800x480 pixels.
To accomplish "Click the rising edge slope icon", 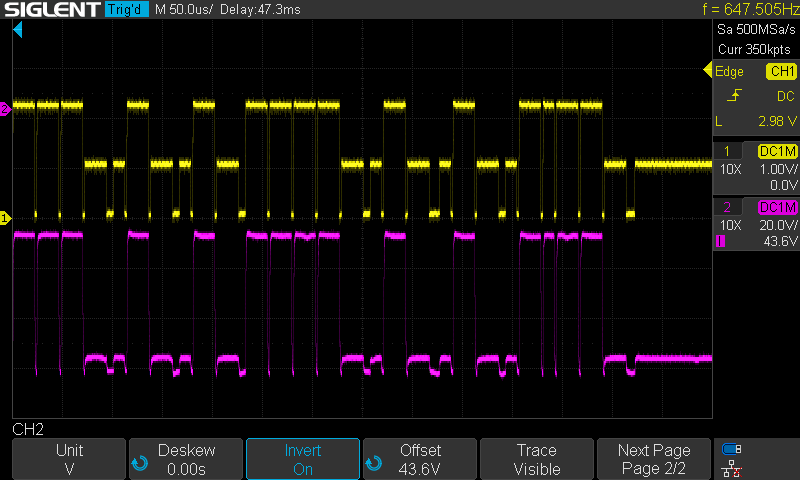I will pos(734,95).
